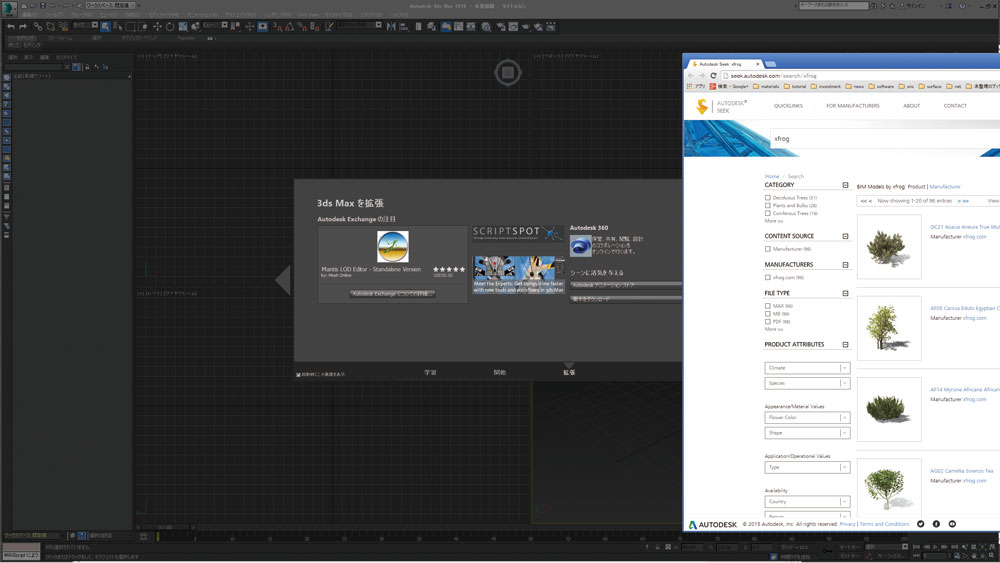Open the Privacy link in footer
This screenshot has width=1000, height=563.
click(848, 524)
